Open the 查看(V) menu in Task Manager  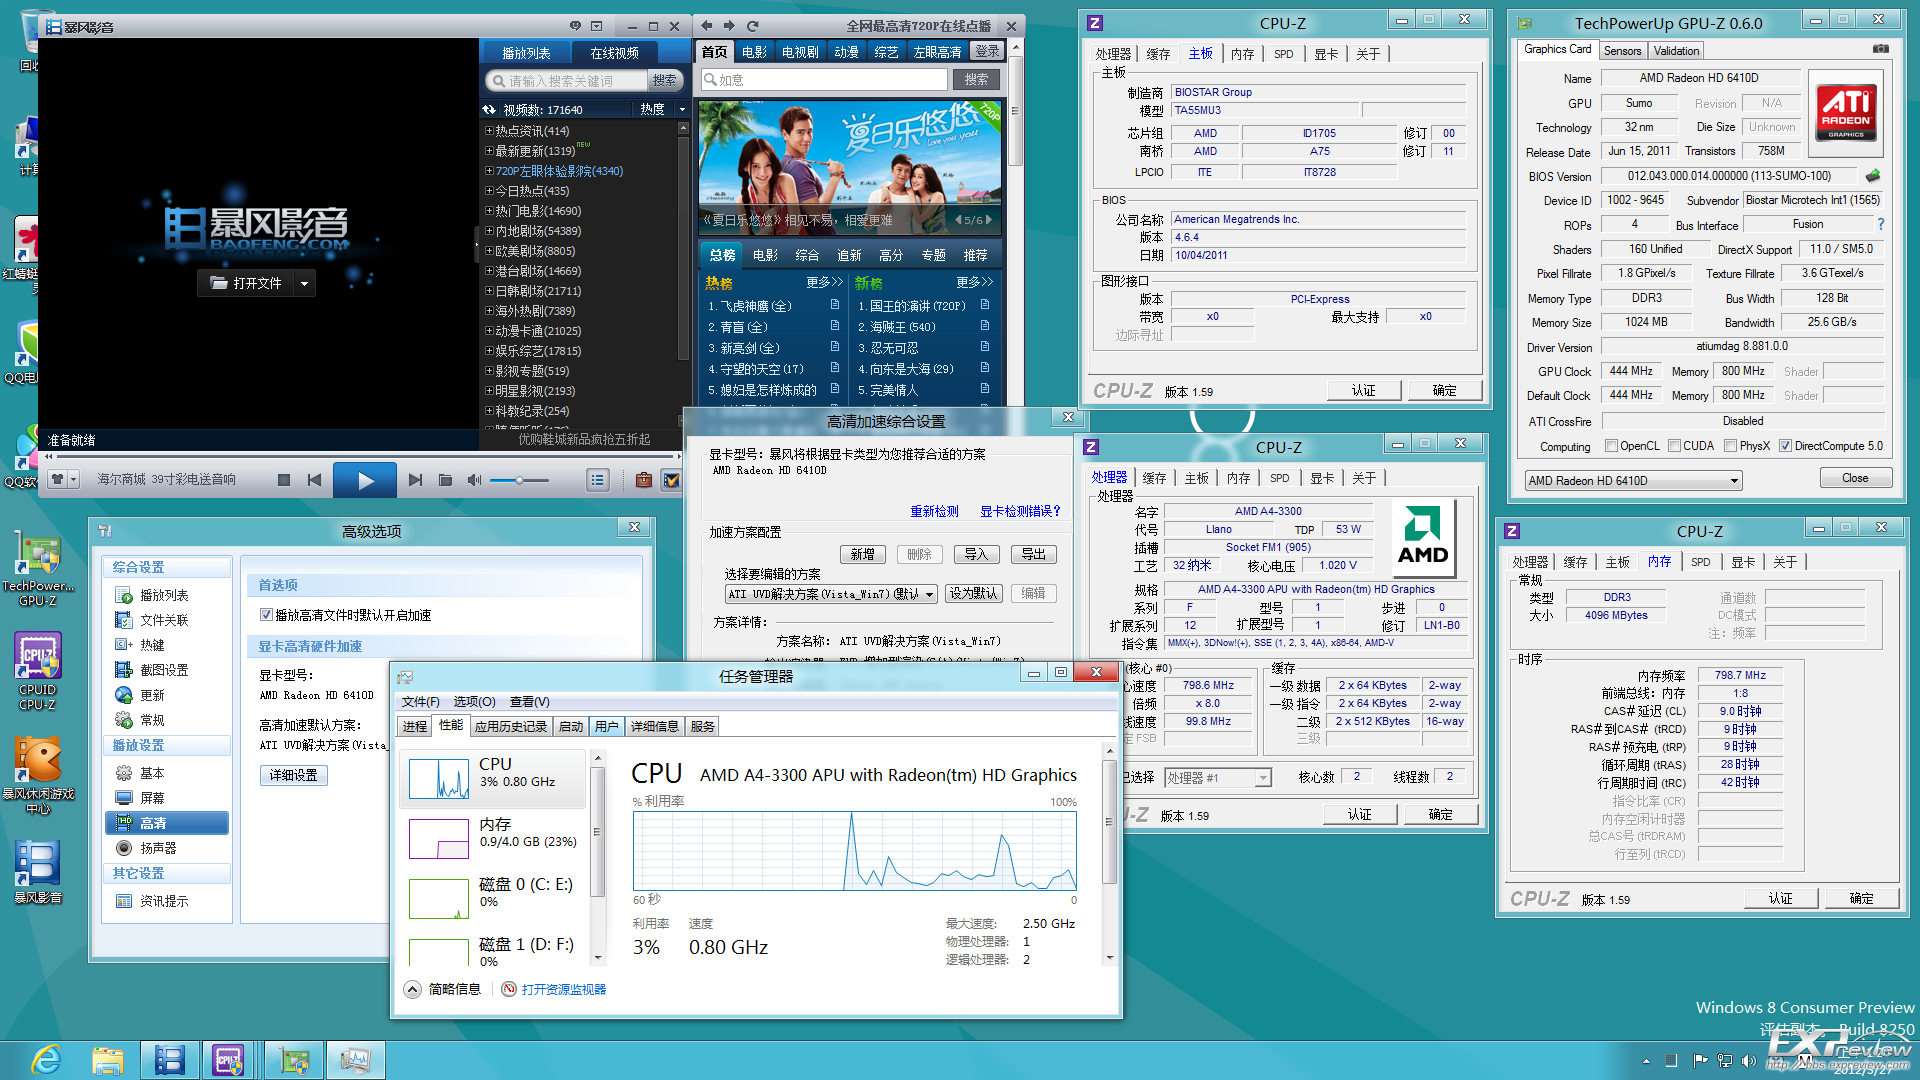(529, 702)
